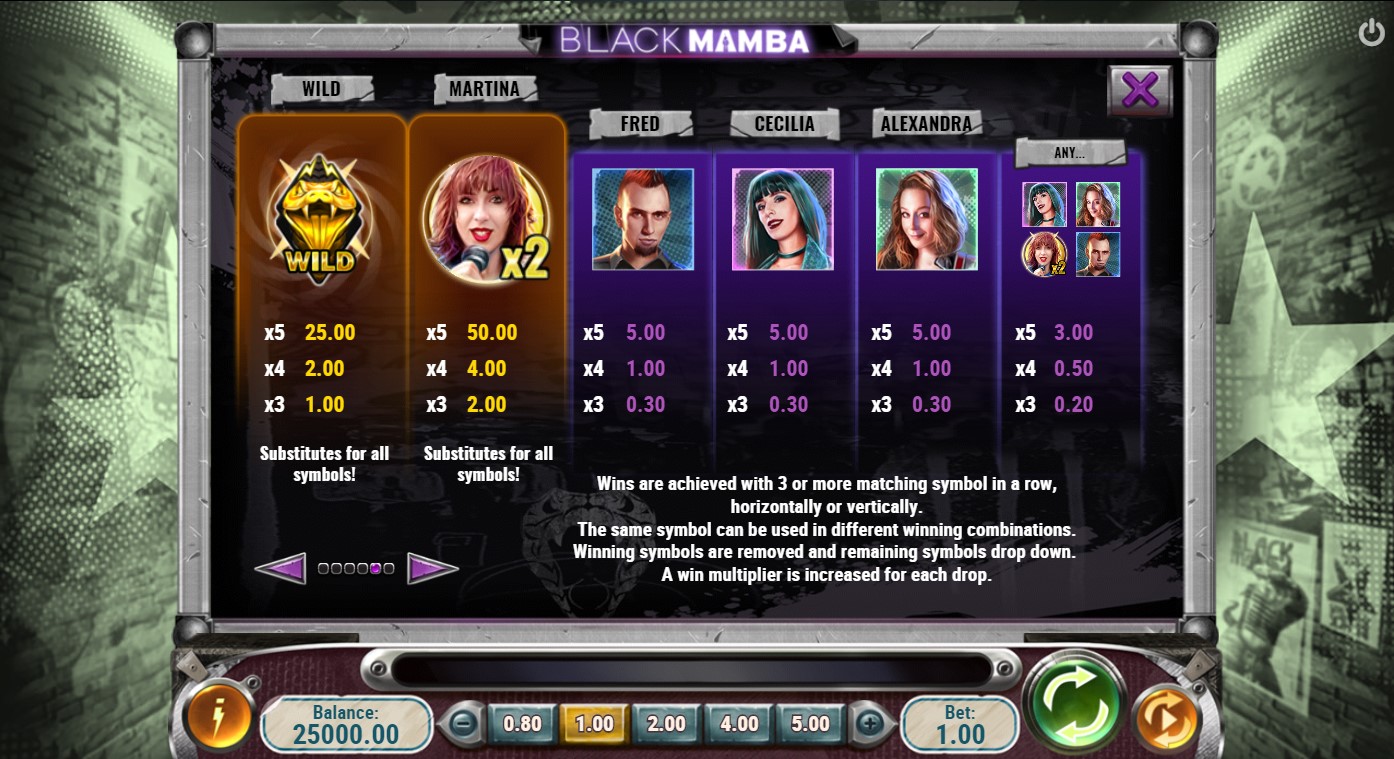Click the Fred character portrait
Screen dimensions: 1394x759
(x=643, y=219)
